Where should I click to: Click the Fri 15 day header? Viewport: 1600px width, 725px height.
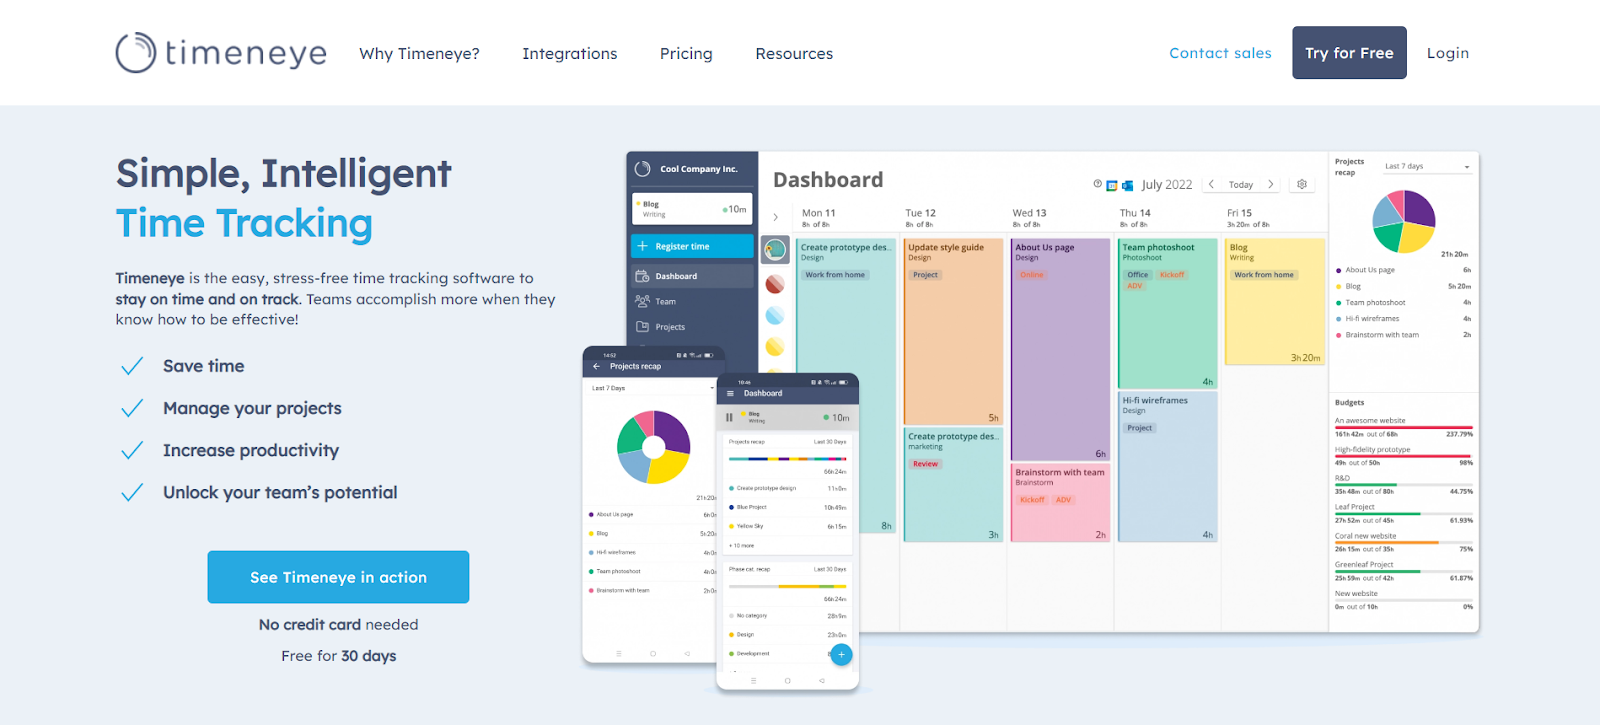1248,217
